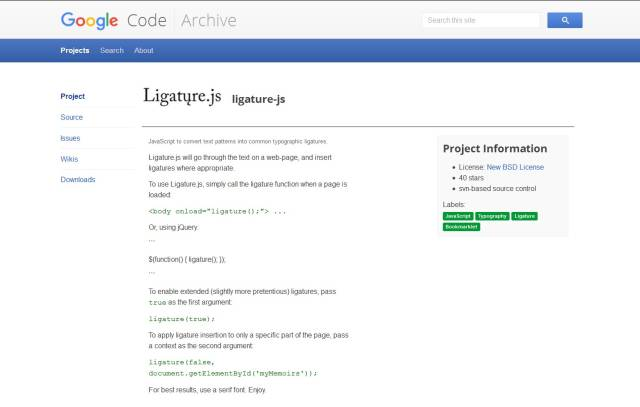Click the Project Information heading
640x407 pixels.
click(x=495, y=149)
